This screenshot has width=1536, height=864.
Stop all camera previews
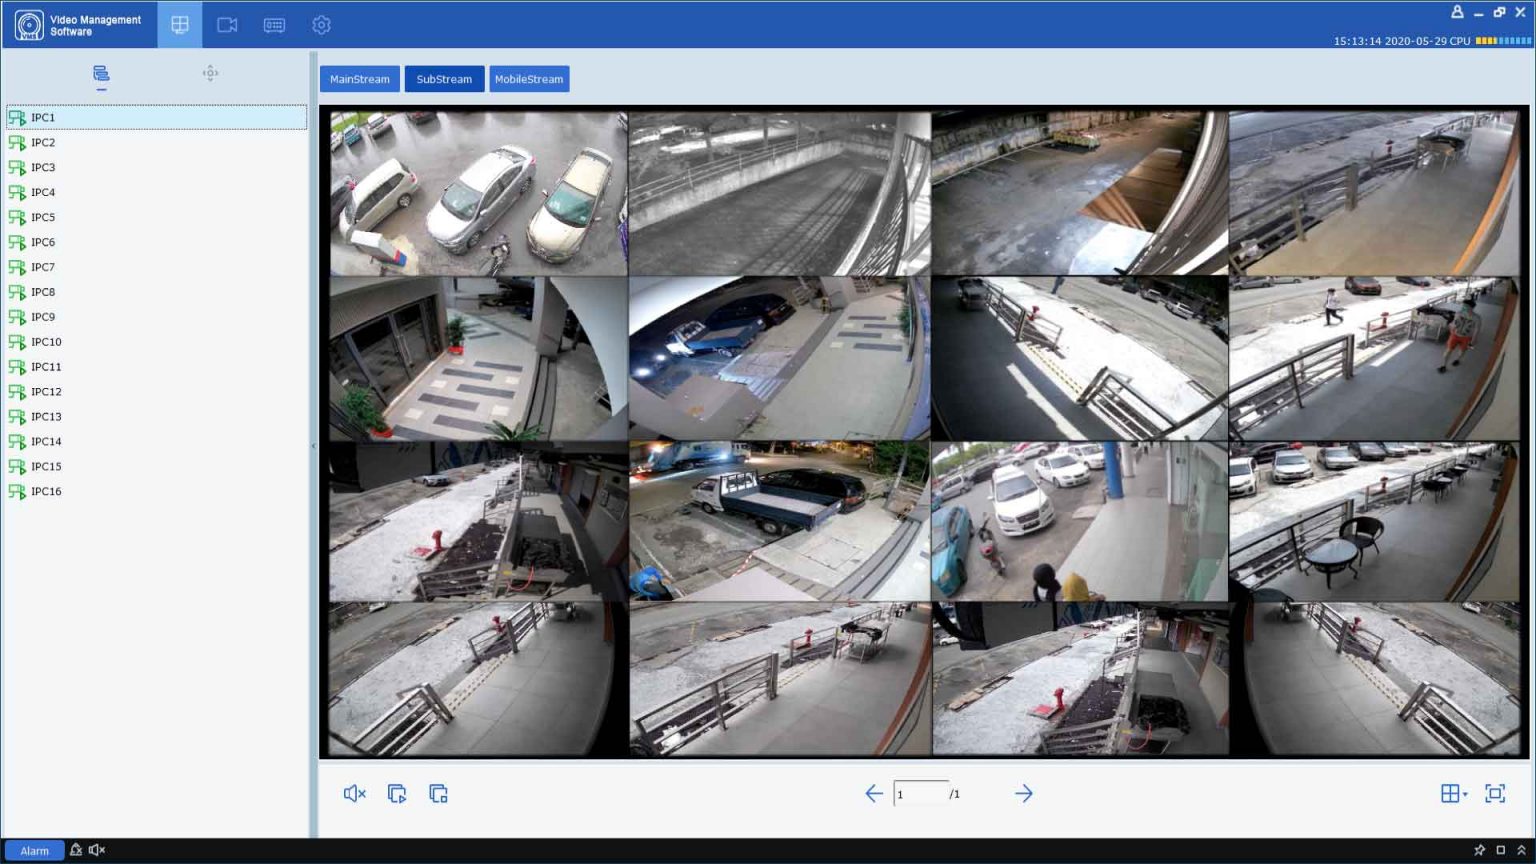[x=438, y=793]
